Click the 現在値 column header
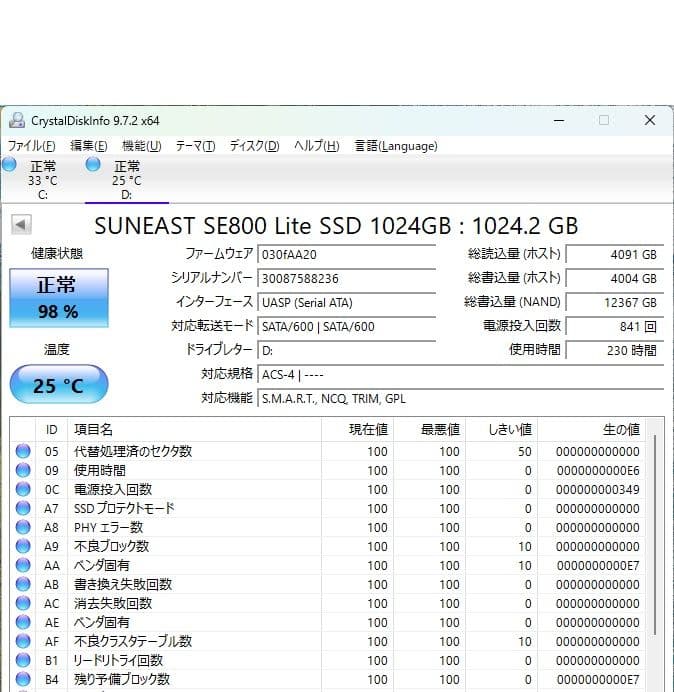This screenshot has height=692, width=674. [x=358, y=429]
